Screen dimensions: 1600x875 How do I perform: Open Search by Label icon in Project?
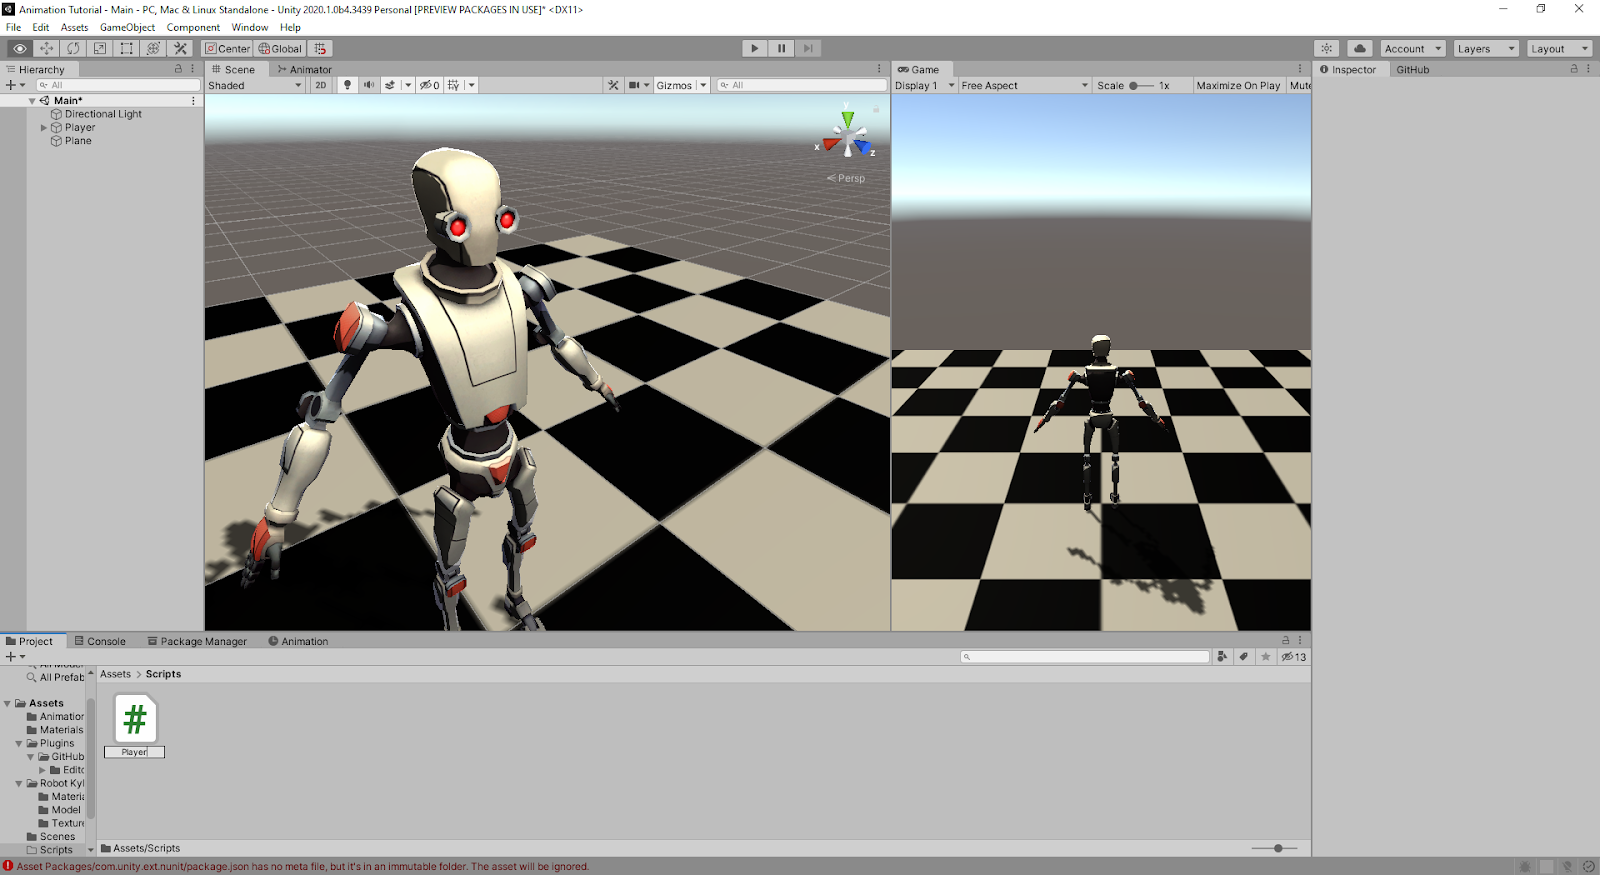(1244, 657)
